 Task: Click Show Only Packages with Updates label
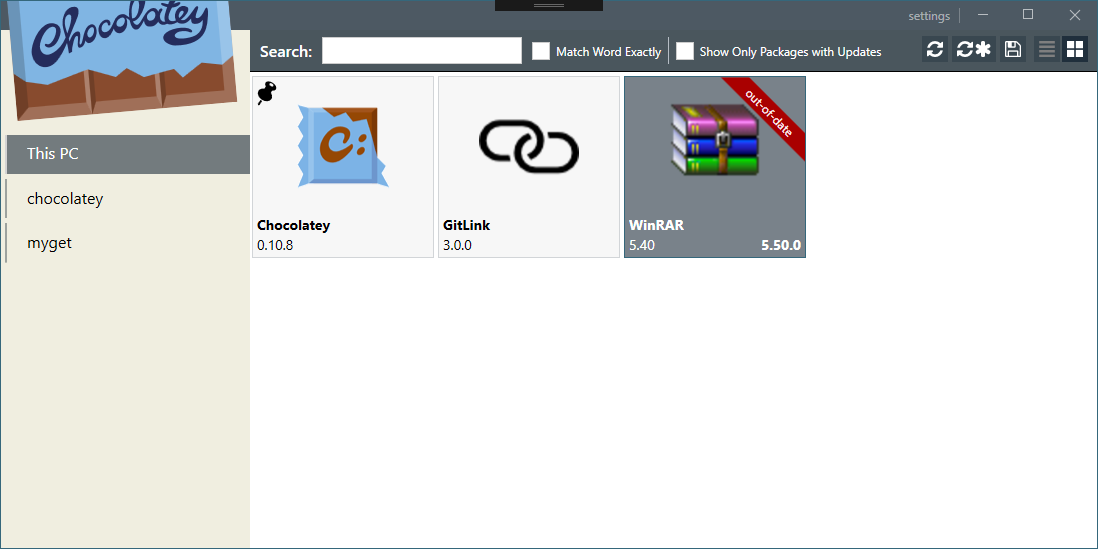click(791, 52)
